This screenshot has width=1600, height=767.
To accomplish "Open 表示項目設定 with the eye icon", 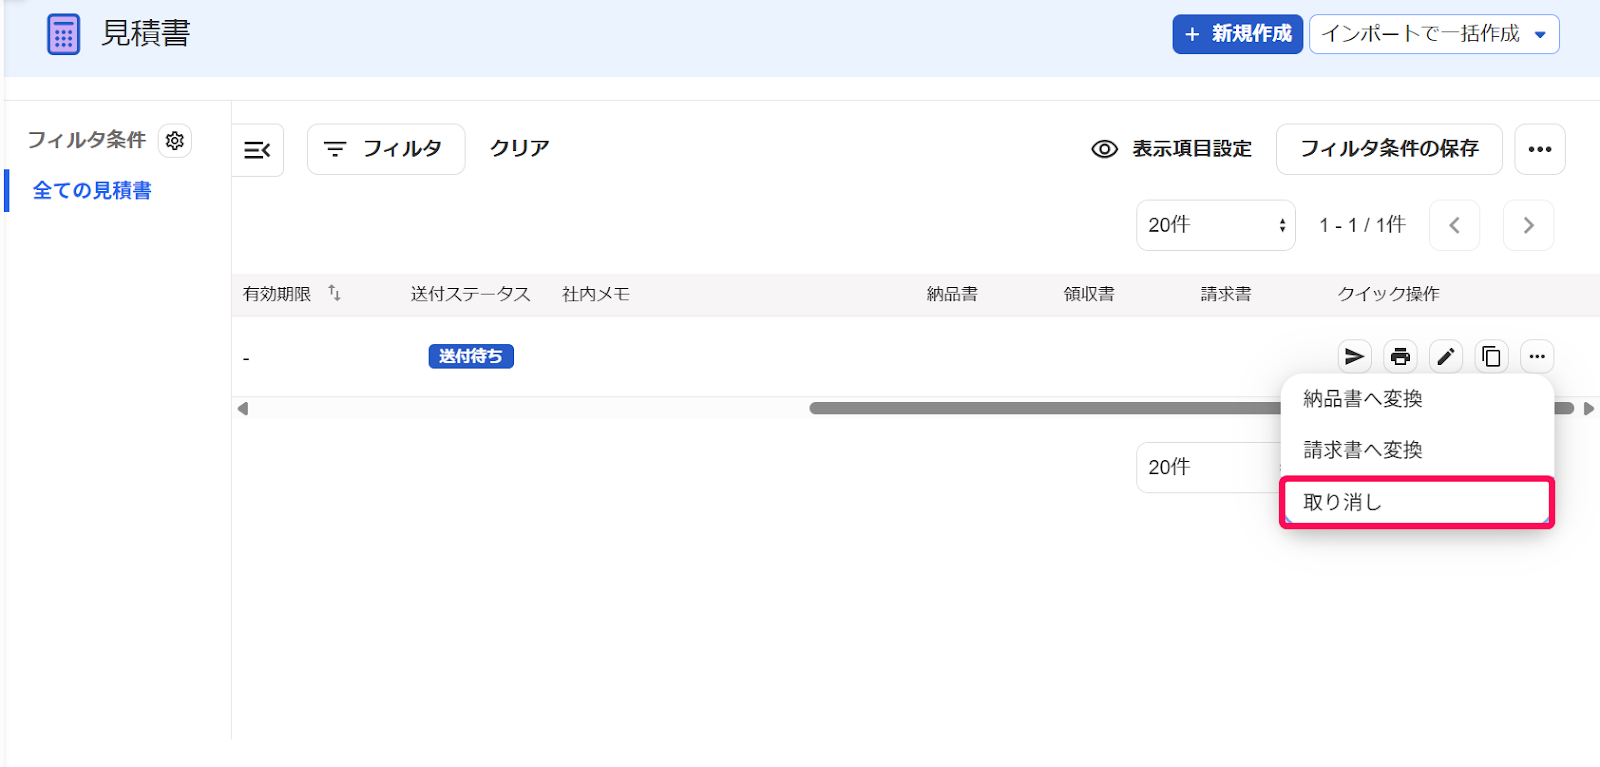I will click(1171, 149).
